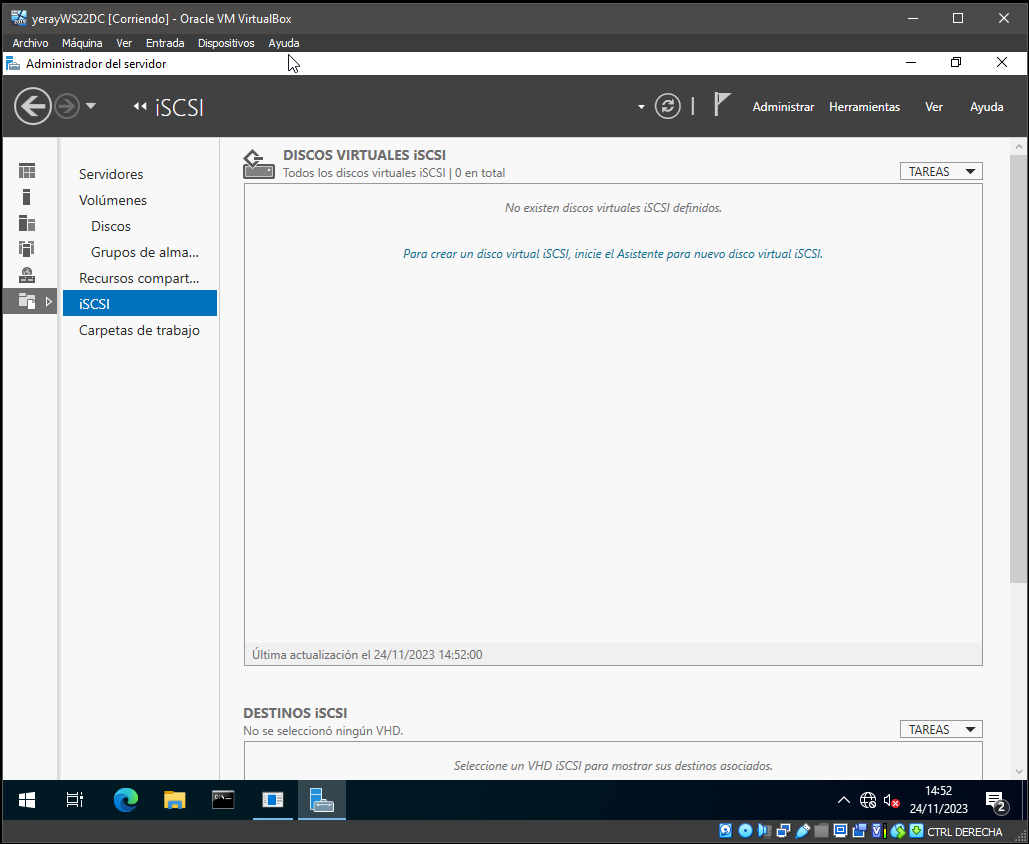Open the dropdown arrow left of refresh
Screen dimensions: 1029x844
point(641,107)
